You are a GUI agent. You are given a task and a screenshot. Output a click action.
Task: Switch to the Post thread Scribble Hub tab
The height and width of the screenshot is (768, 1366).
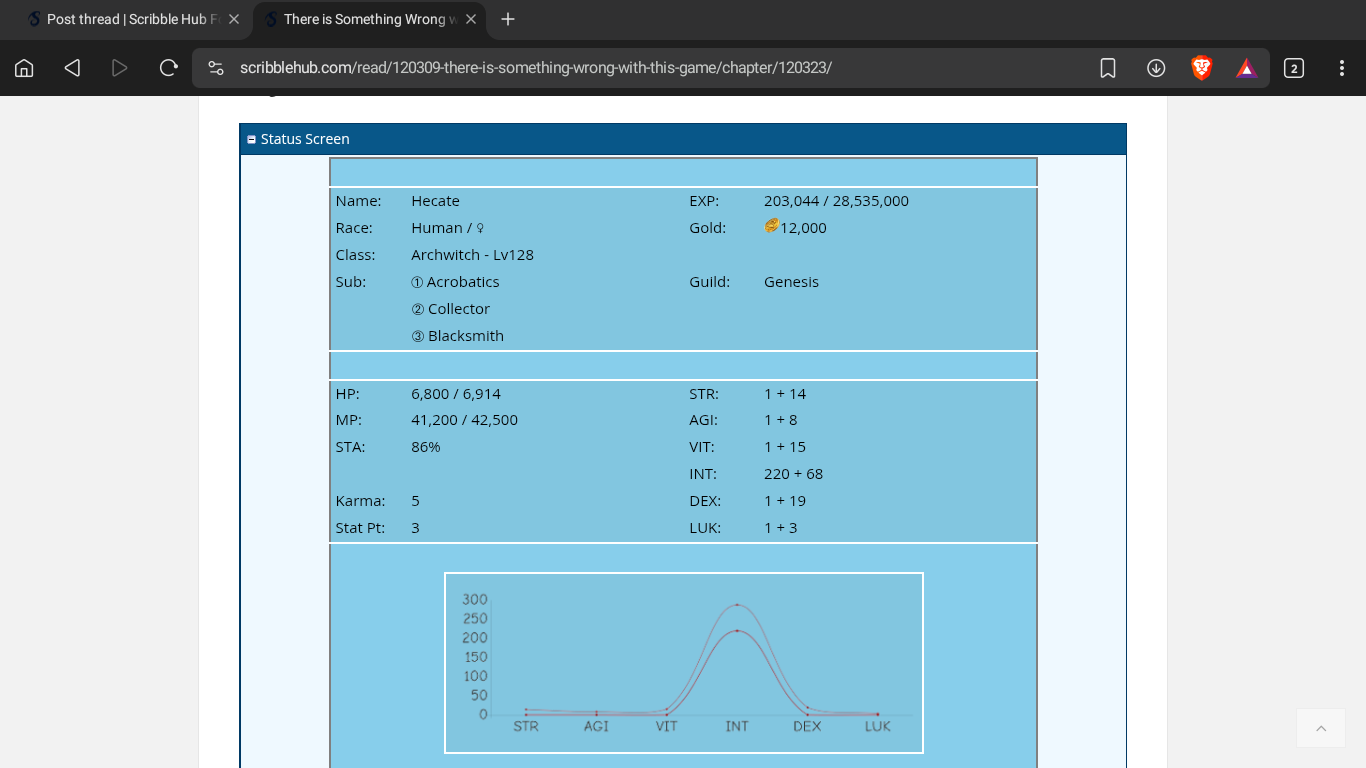[x=125, y=19]
